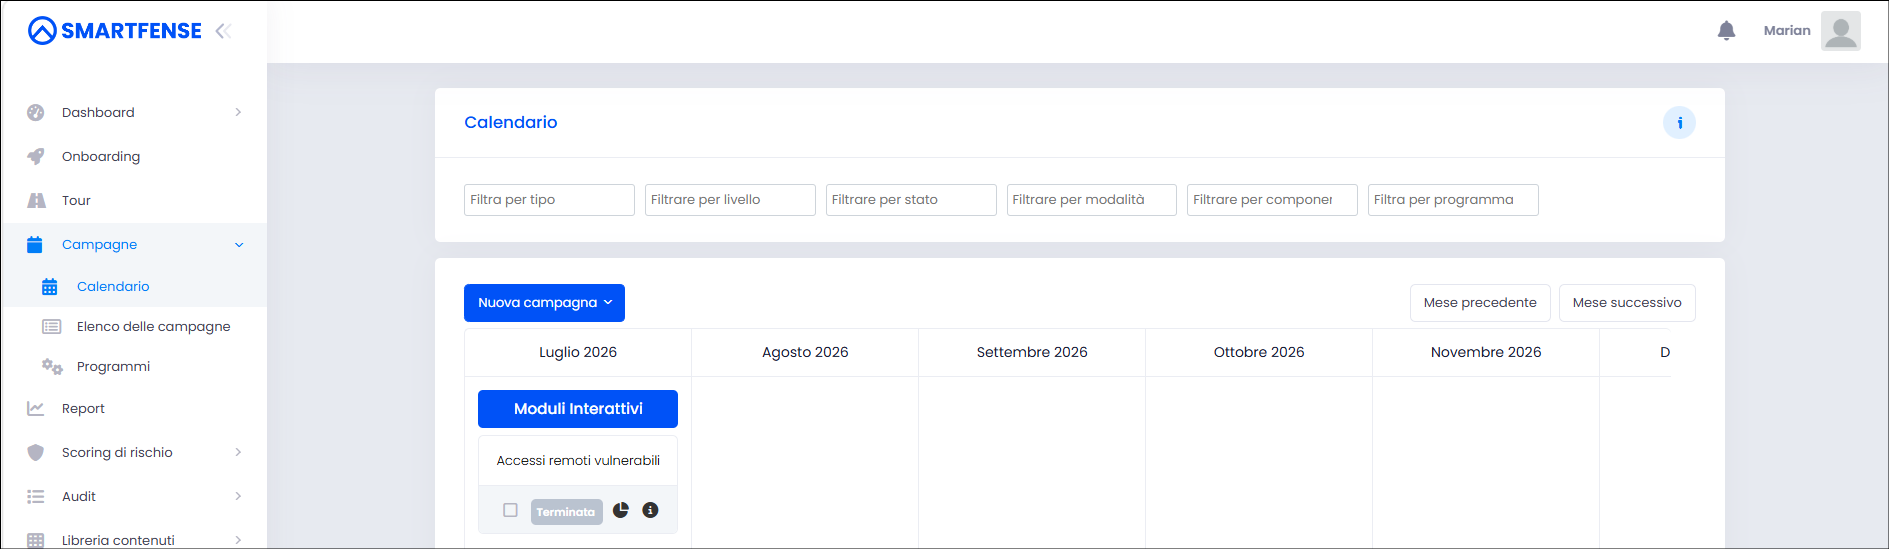The image size is (1889, 549).
Task: Expand Scoring di rischio submenu
Action: click(x=238, y=452)
